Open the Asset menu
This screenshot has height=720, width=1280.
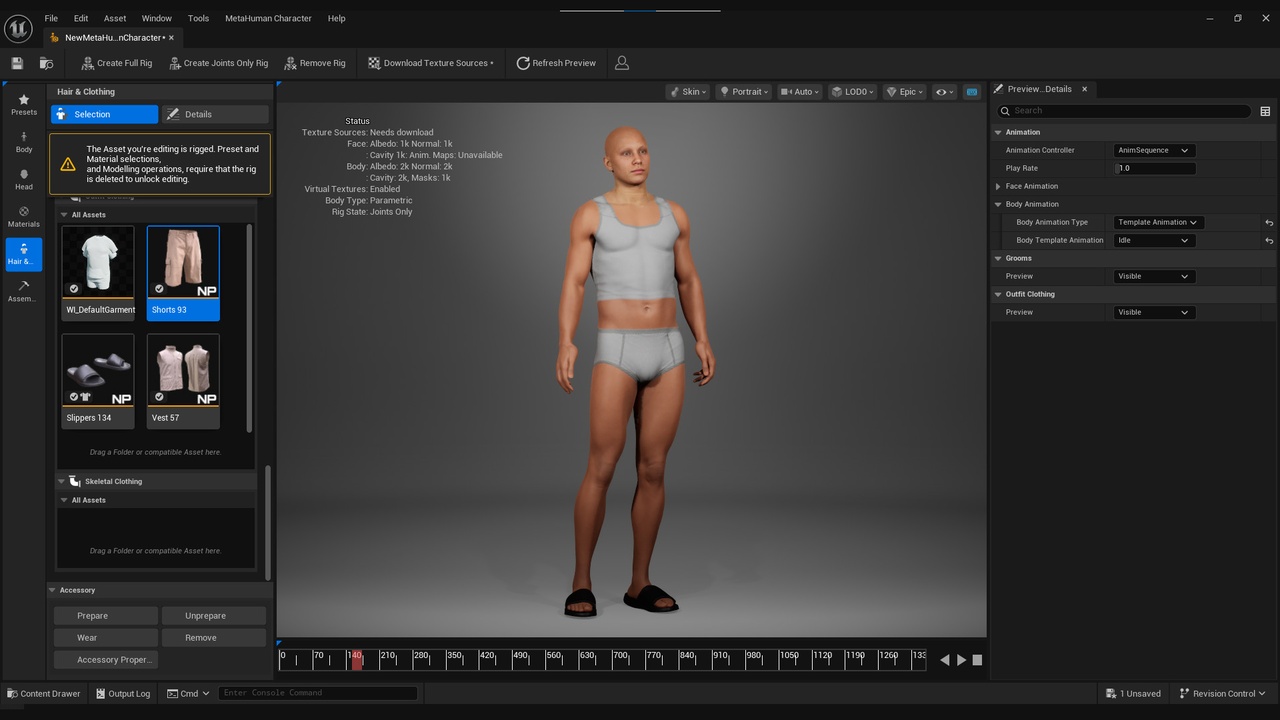click(115, 18)
